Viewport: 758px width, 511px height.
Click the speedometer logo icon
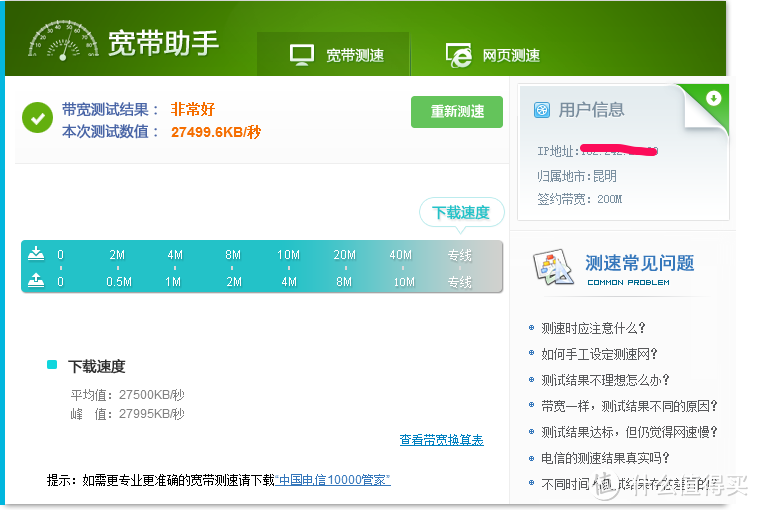[63, 40]
